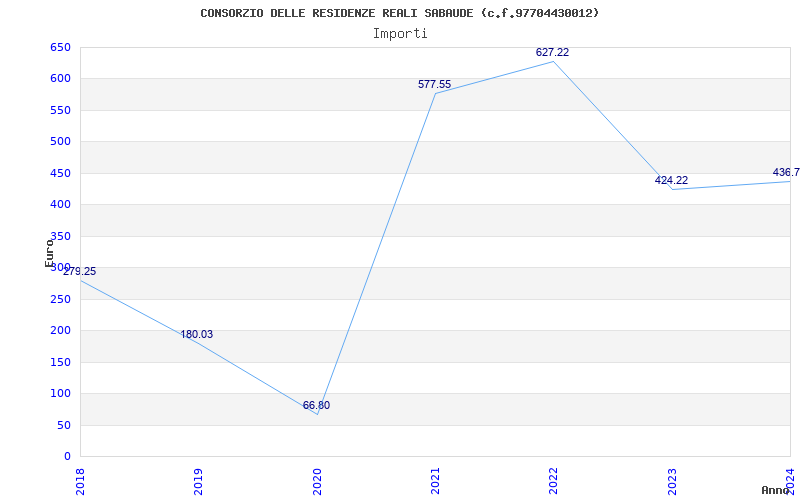The image size is (800, 500).
Task: Select the 2019 x-axis year label
Action: tap(198, 482)
